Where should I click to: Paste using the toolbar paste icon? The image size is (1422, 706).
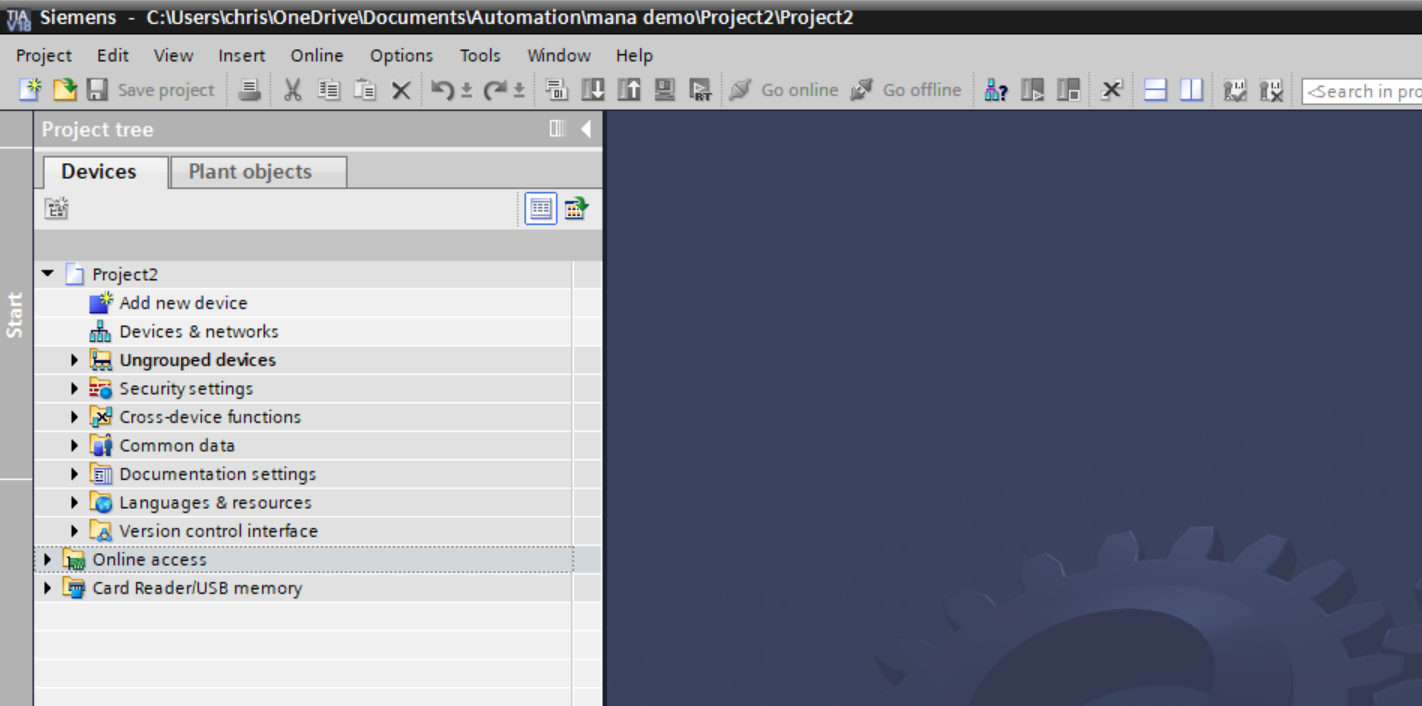click(365, 90)
